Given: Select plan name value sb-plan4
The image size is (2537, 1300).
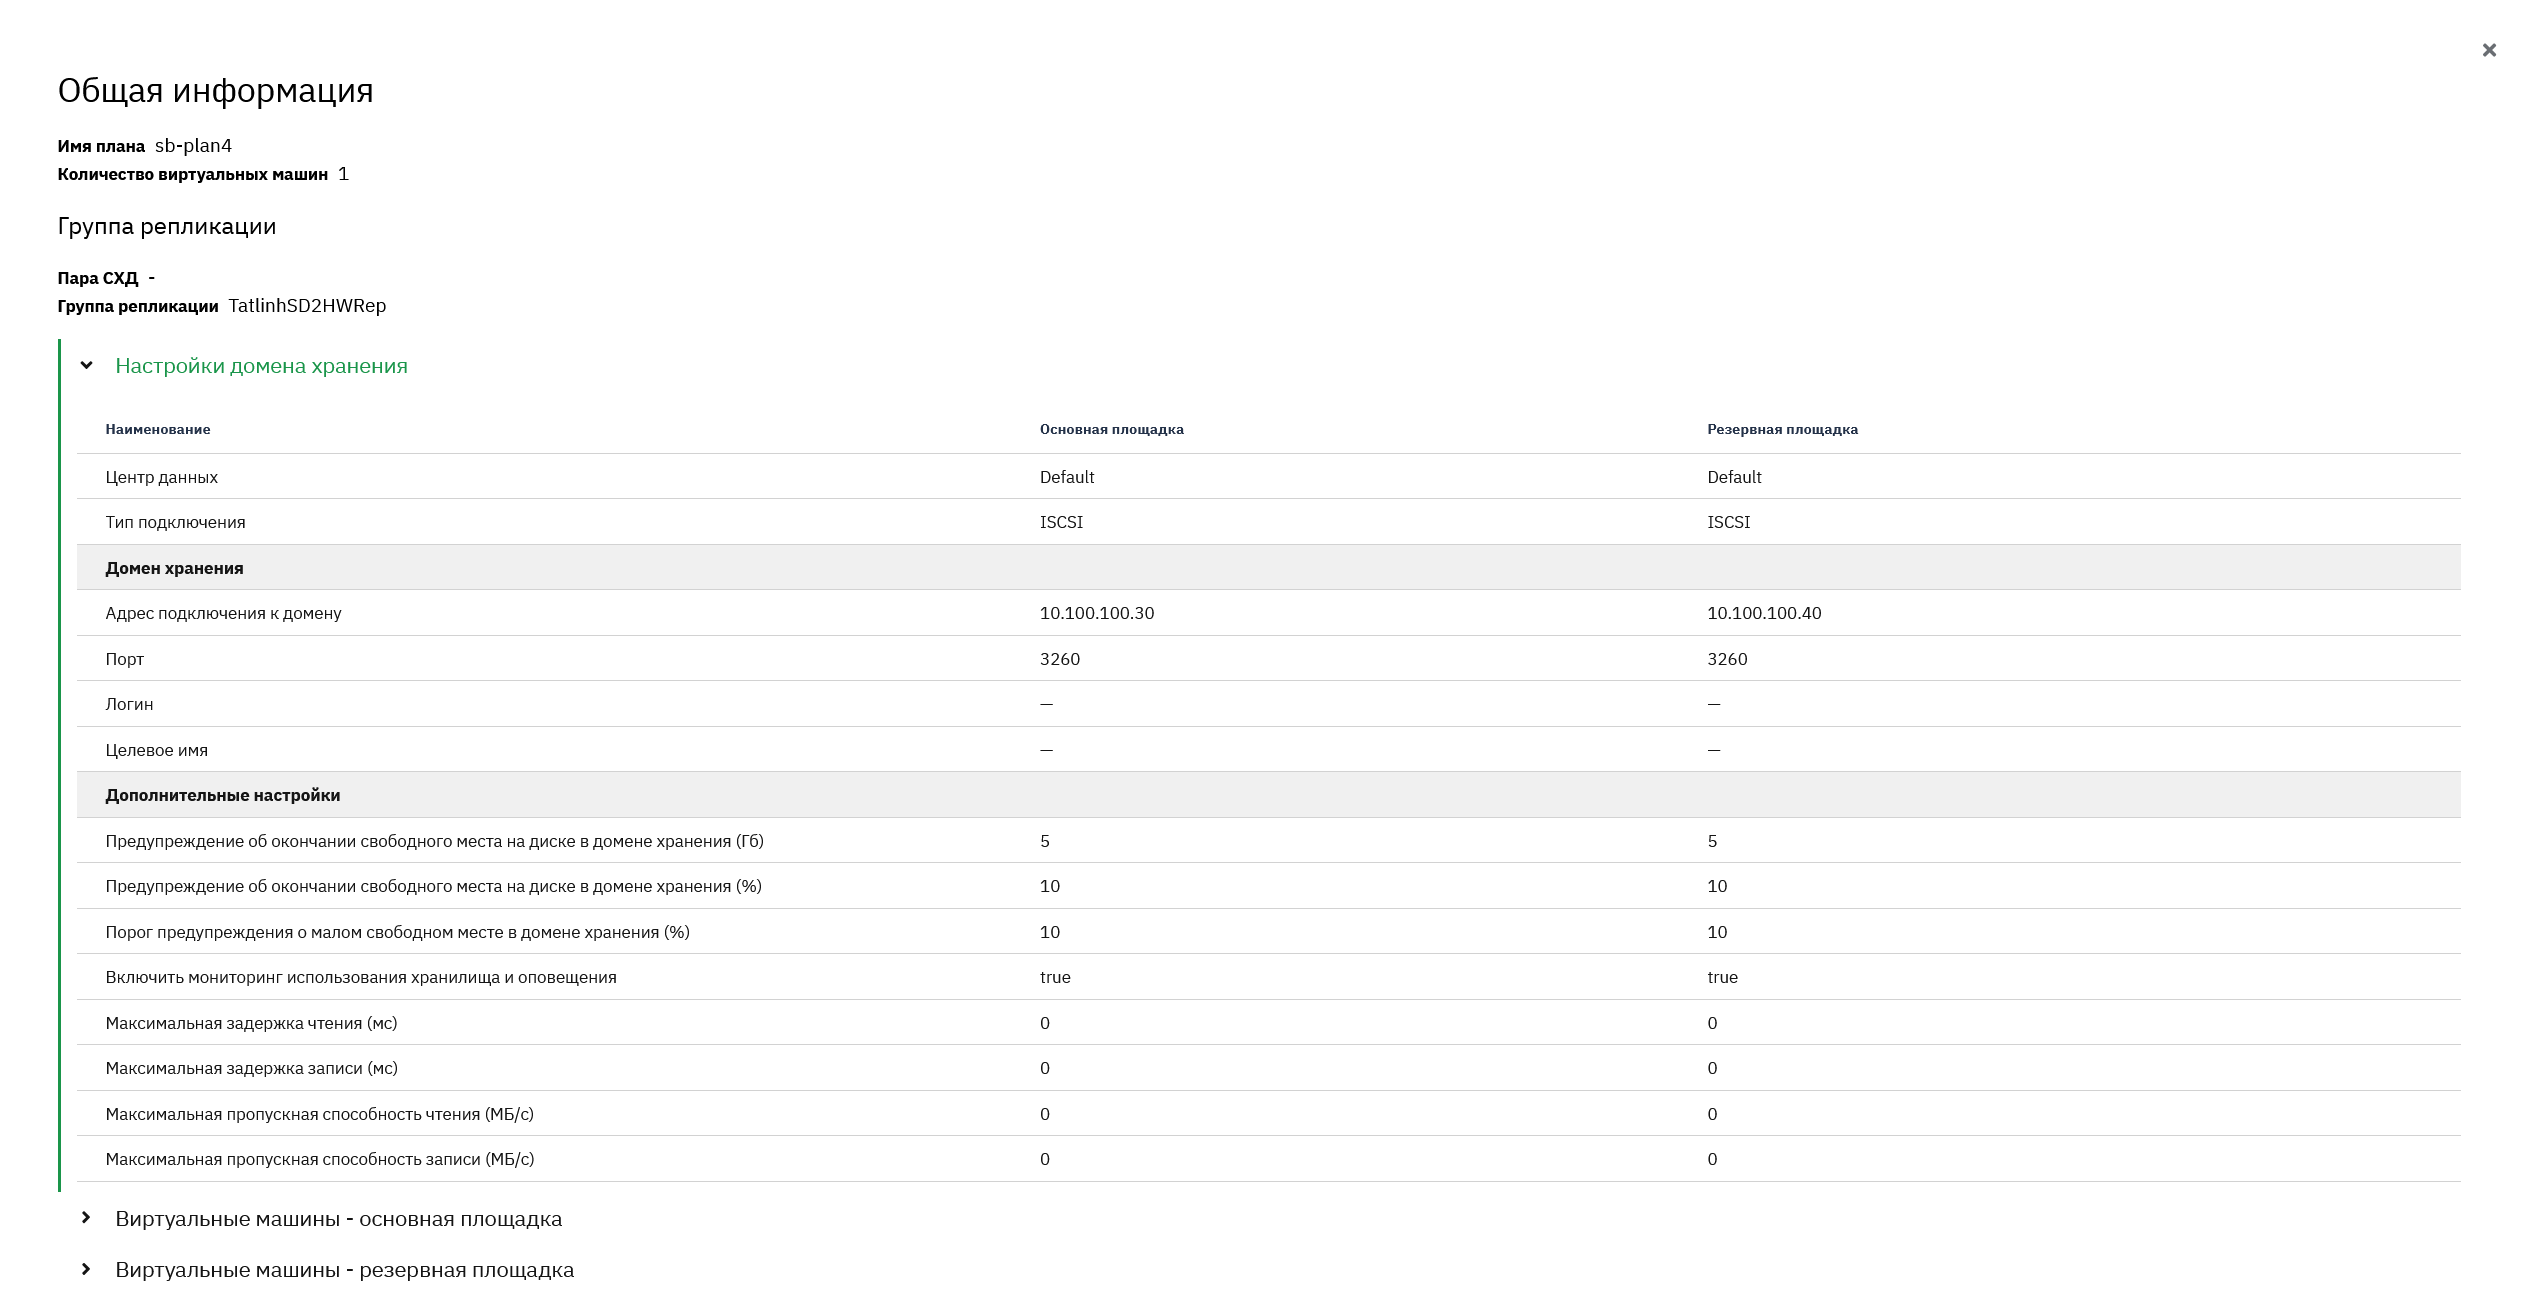Looking at the screenshot, I should coord(193,146).
